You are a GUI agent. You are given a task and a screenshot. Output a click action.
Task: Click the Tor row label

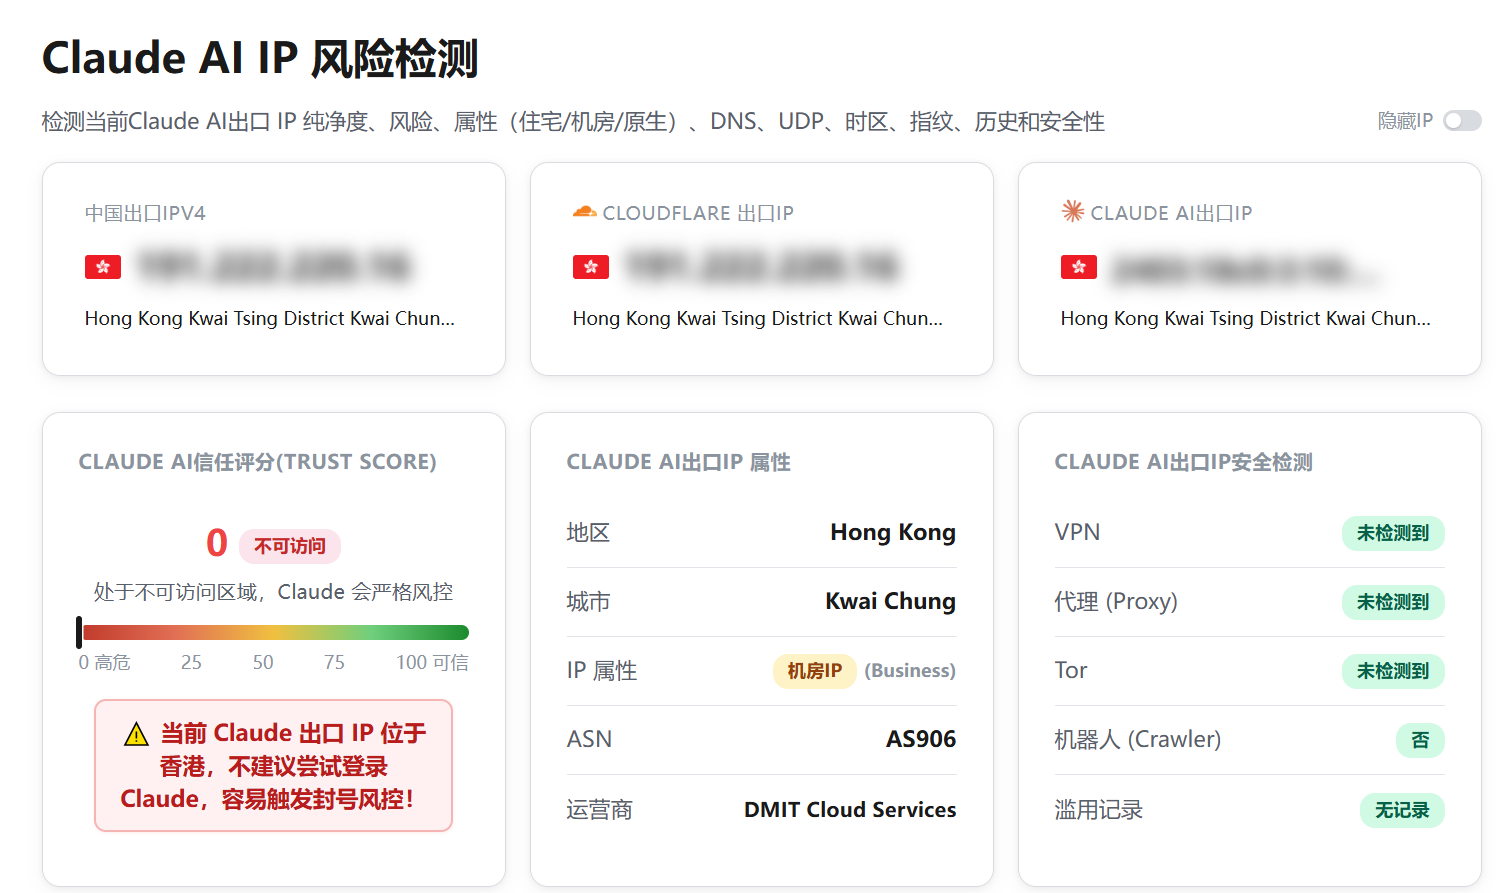(x=1071, y=670)
